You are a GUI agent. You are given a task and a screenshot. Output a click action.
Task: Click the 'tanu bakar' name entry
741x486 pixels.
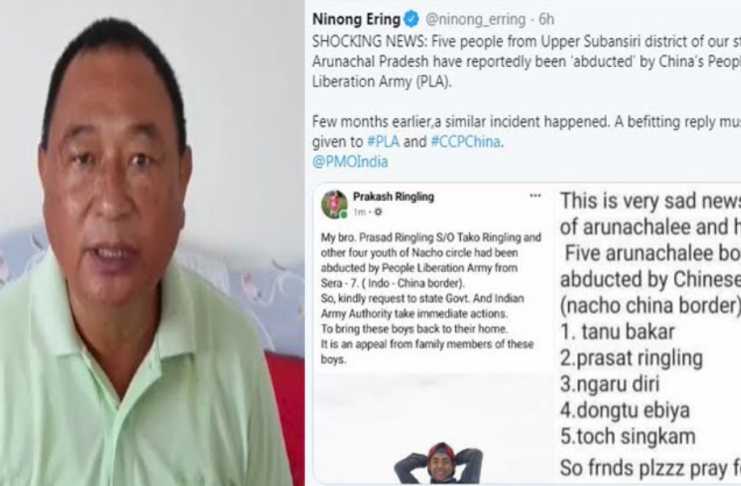click(617, 331)
